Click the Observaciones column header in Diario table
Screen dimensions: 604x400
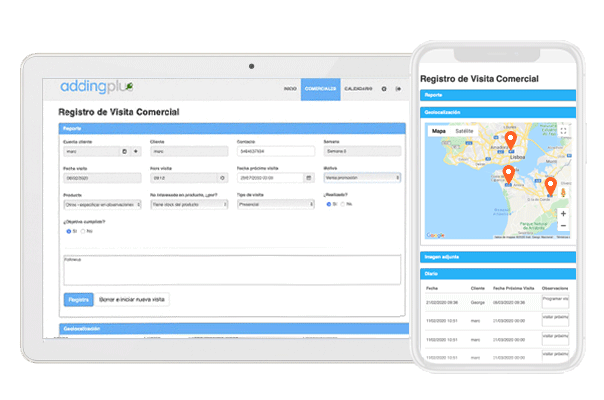pyautogui.click(x=555, y=288)
